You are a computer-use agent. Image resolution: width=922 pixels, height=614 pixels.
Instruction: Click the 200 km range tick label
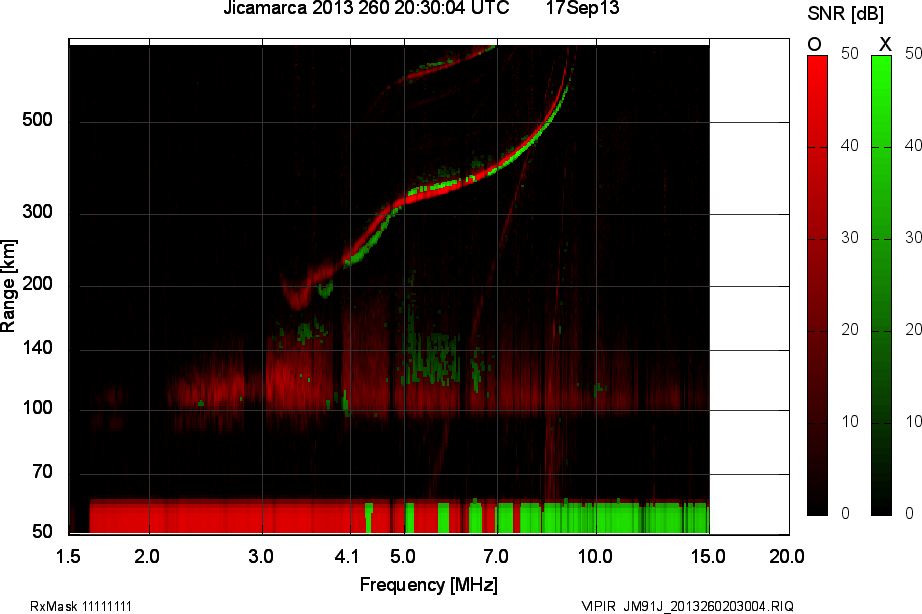point(37,284)
